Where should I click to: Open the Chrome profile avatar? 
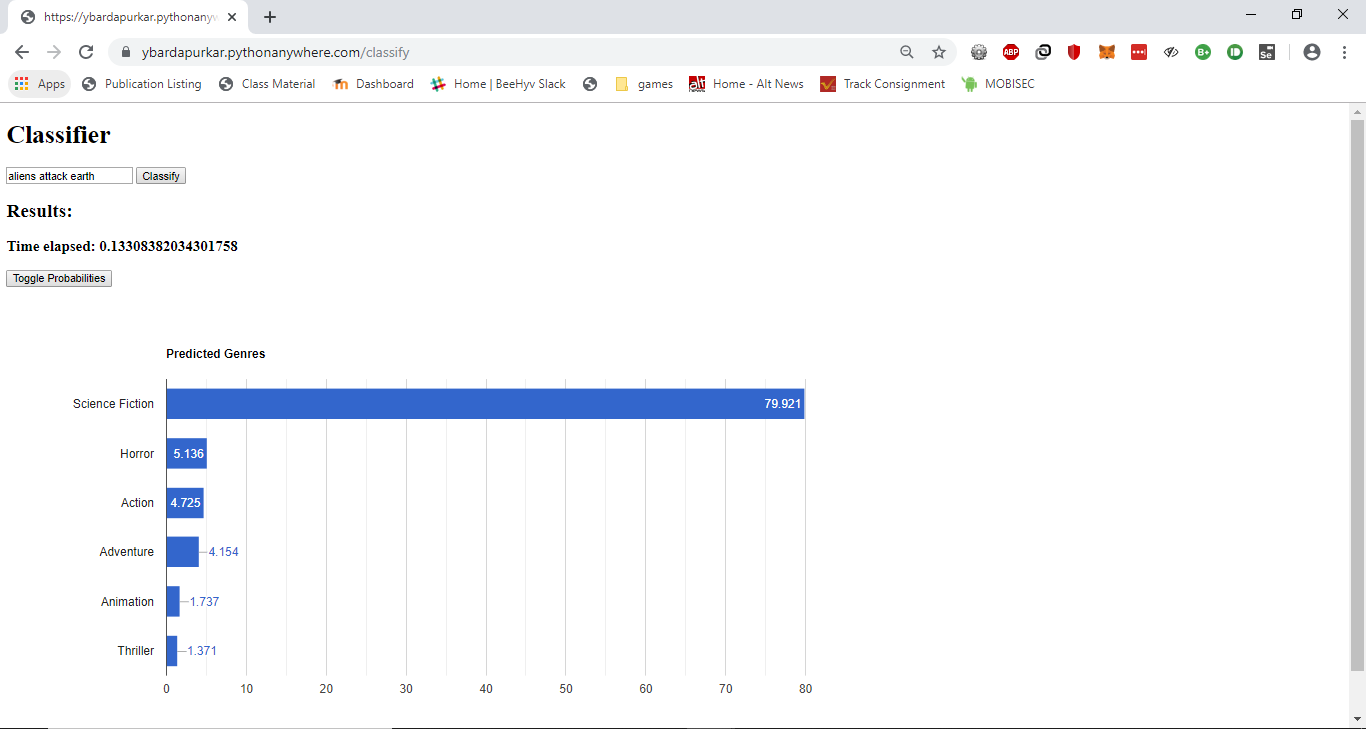pyautogui.click(x=1312, y=52)
